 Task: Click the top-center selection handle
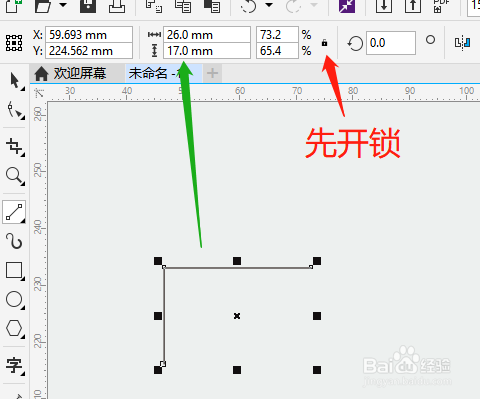[x=237, y=261]
